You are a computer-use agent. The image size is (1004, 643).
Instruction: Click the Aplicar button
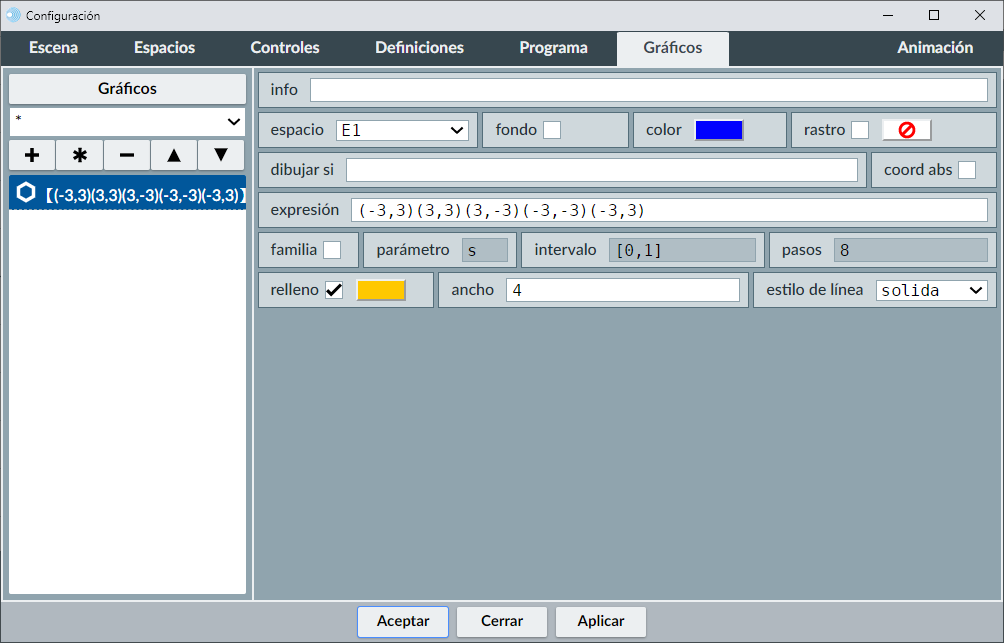coord(601,621)
